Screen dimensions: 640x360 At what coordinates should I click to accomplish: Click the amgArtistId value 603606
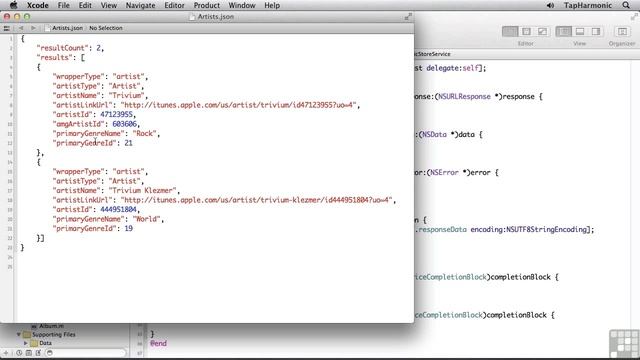pos(124,124)
